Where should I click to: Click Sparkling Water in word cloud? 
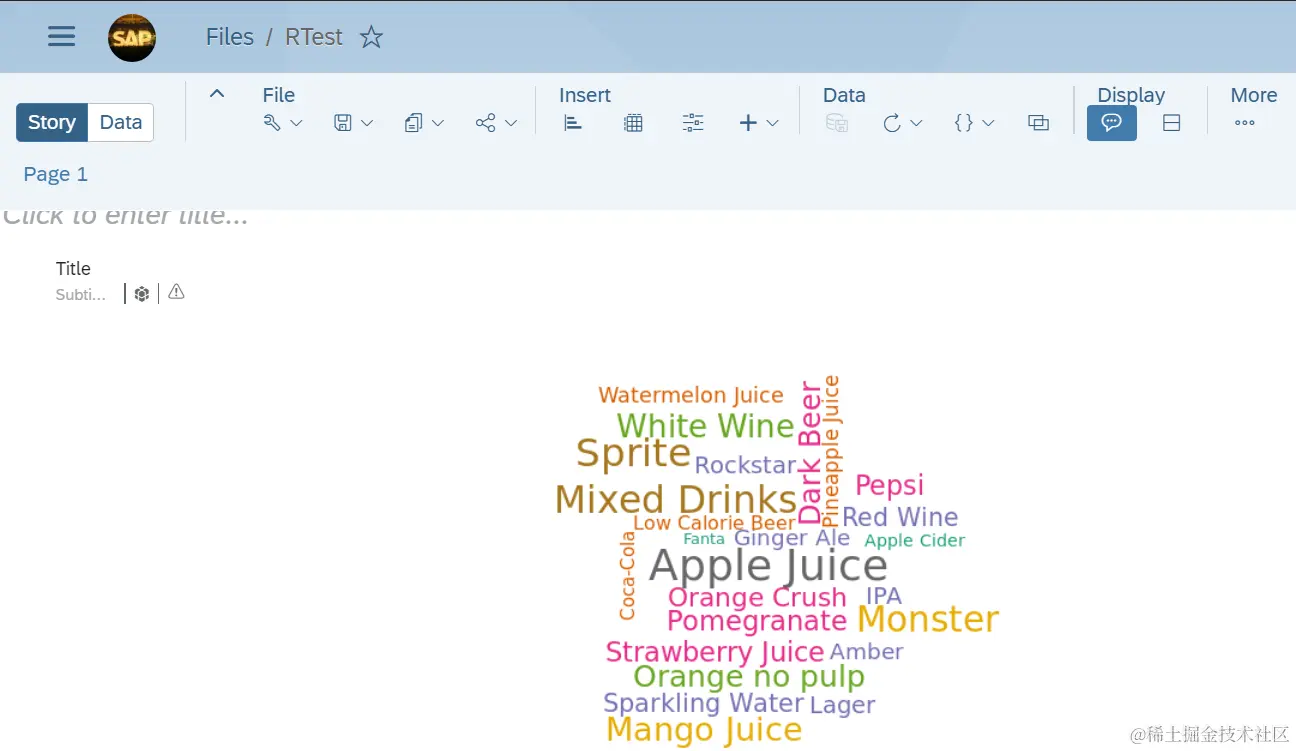(704, 703)
